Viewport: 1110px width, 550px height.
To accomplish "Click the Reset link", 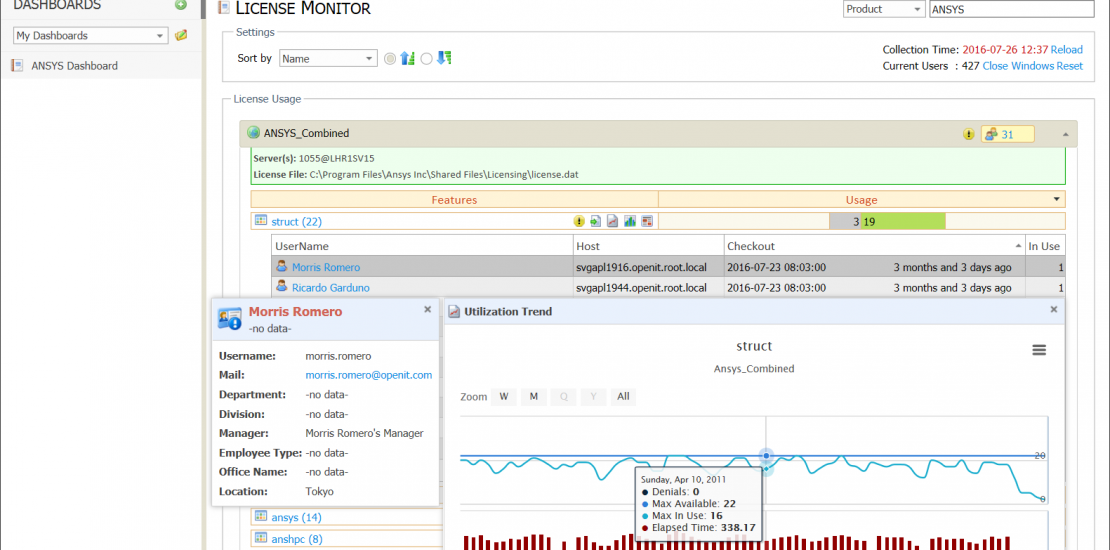I will [1070, 66].
